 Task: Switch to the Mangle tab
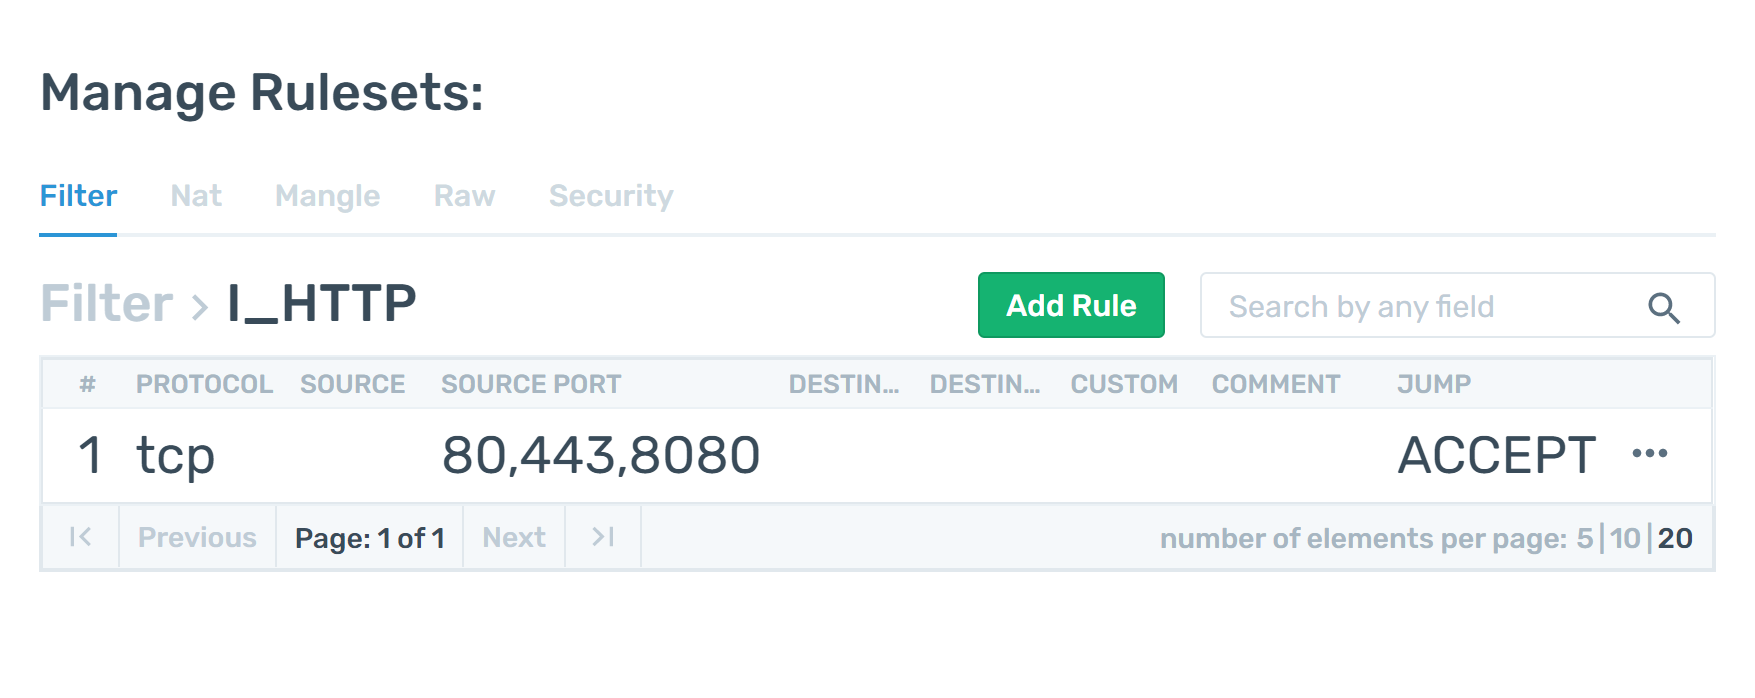point(328,196)
